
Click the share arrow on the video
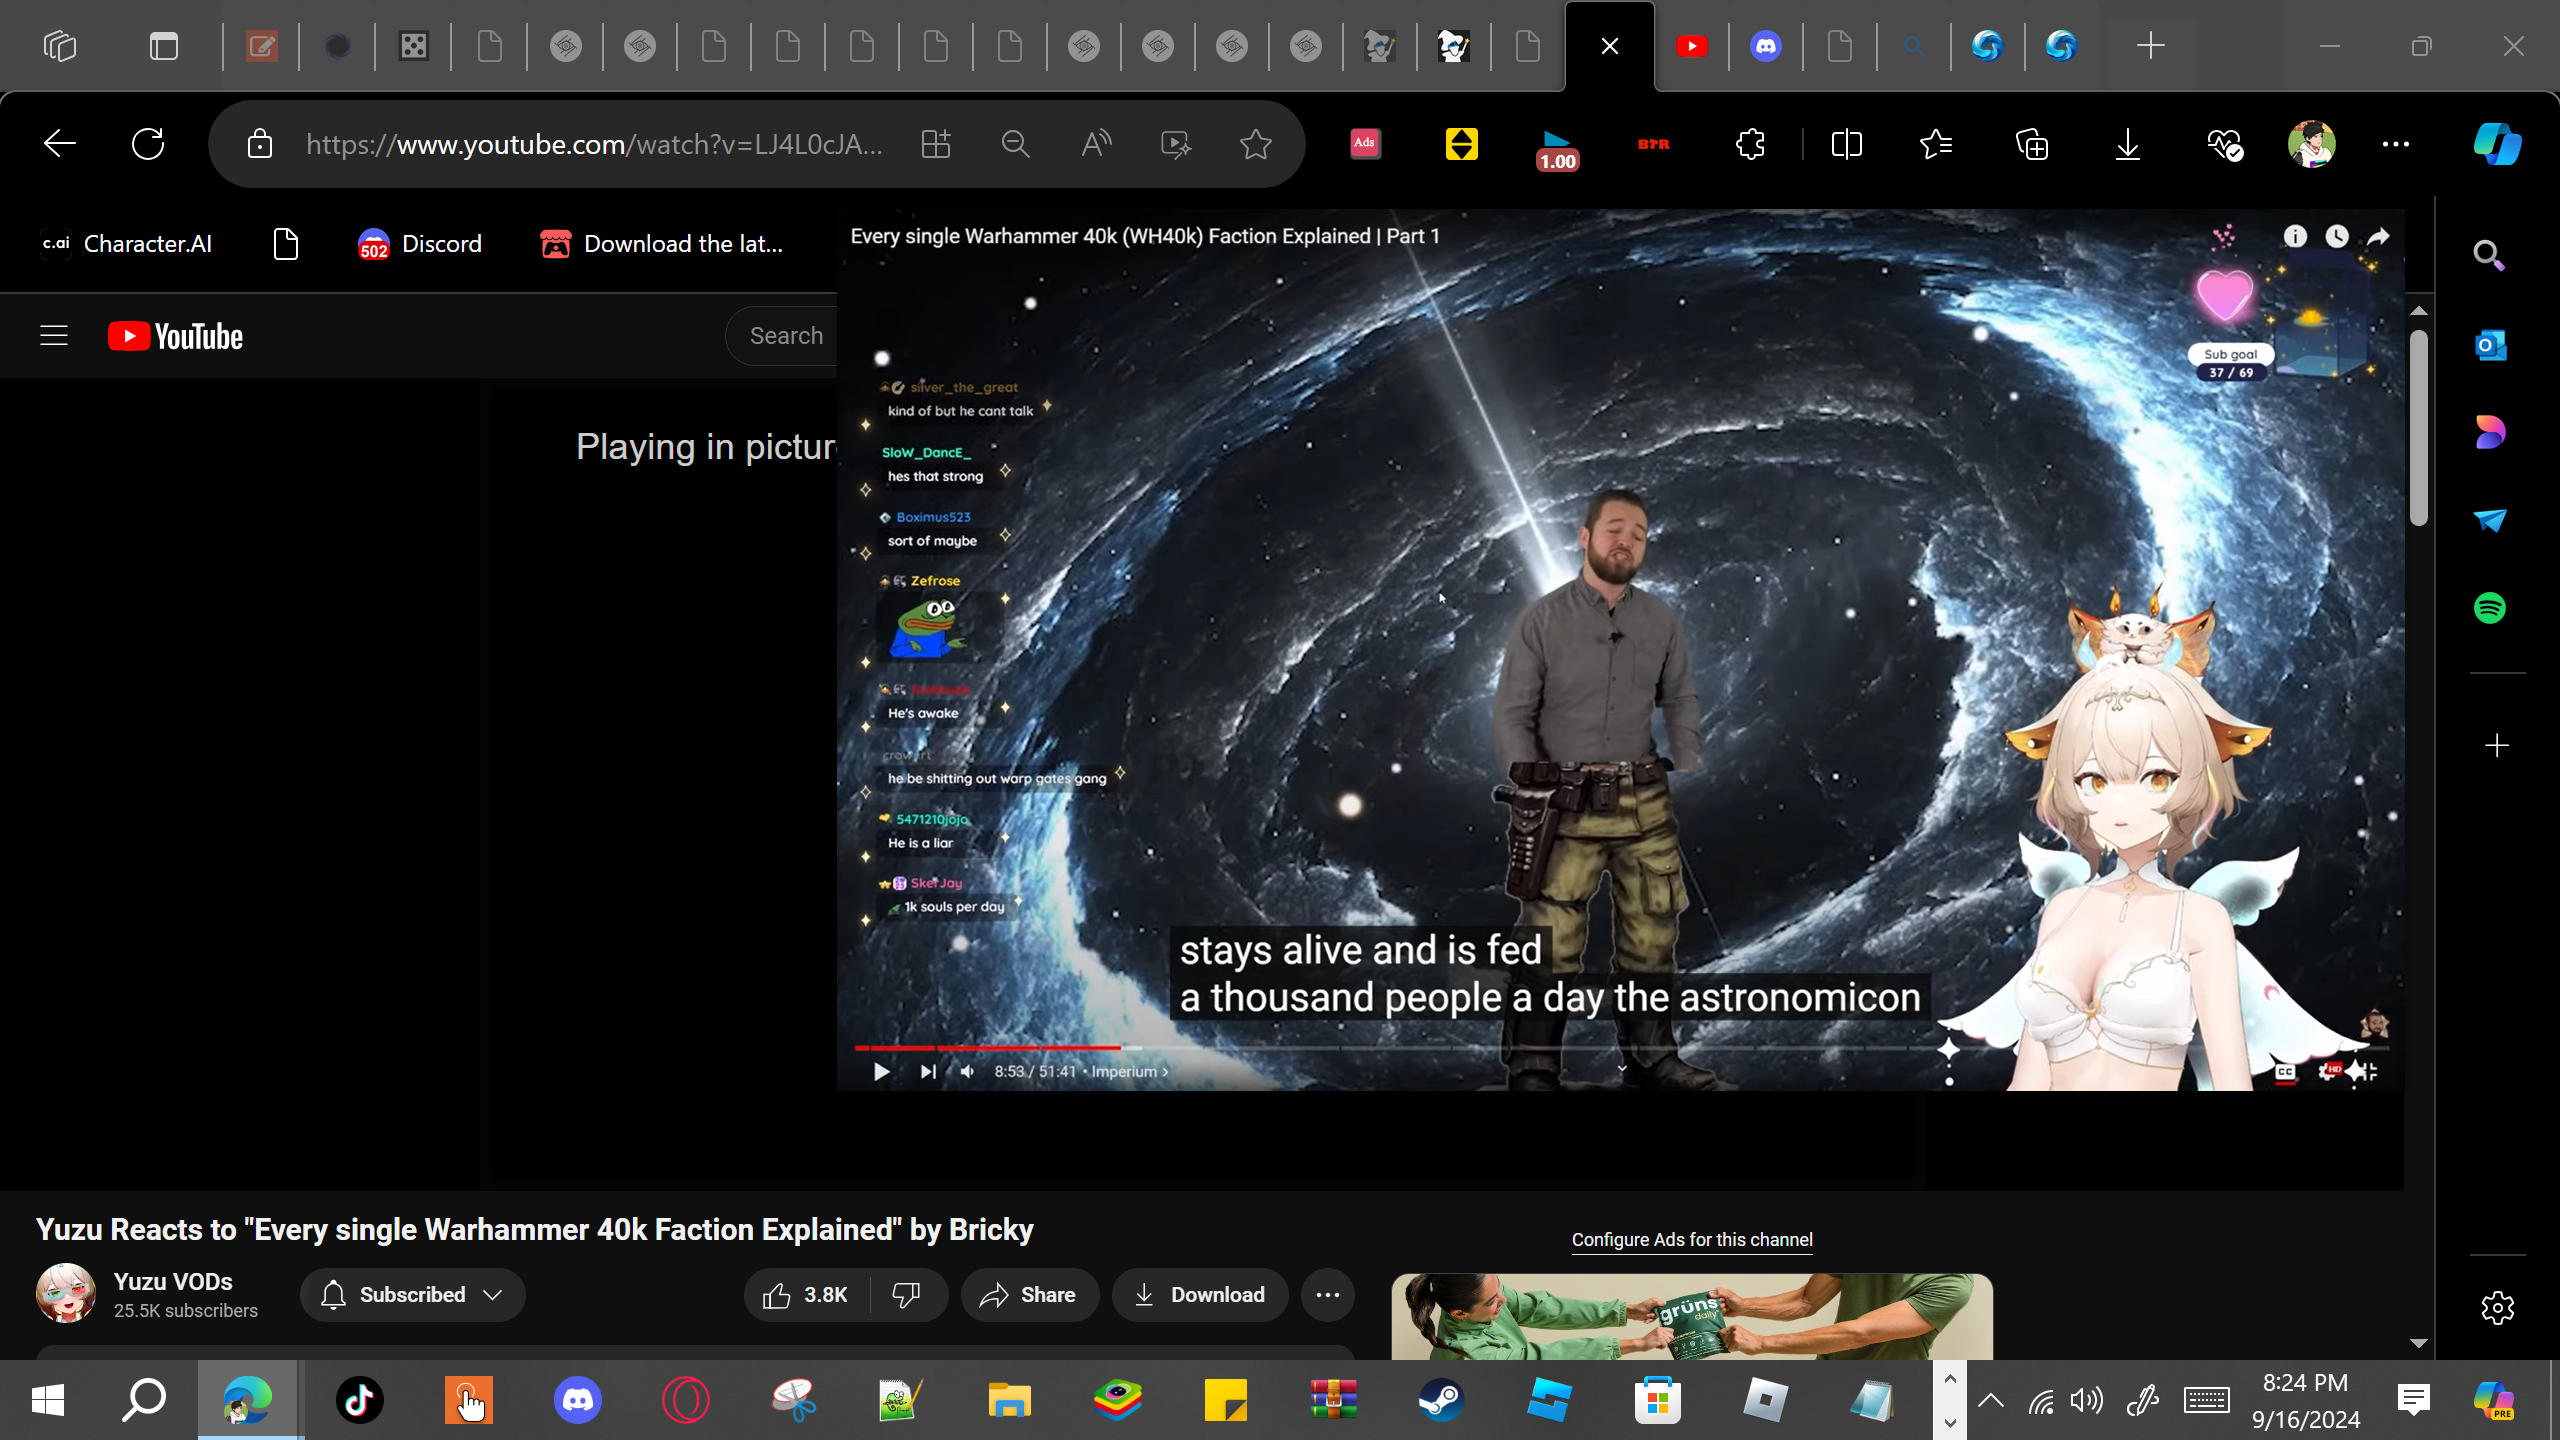click(2378, 236)
